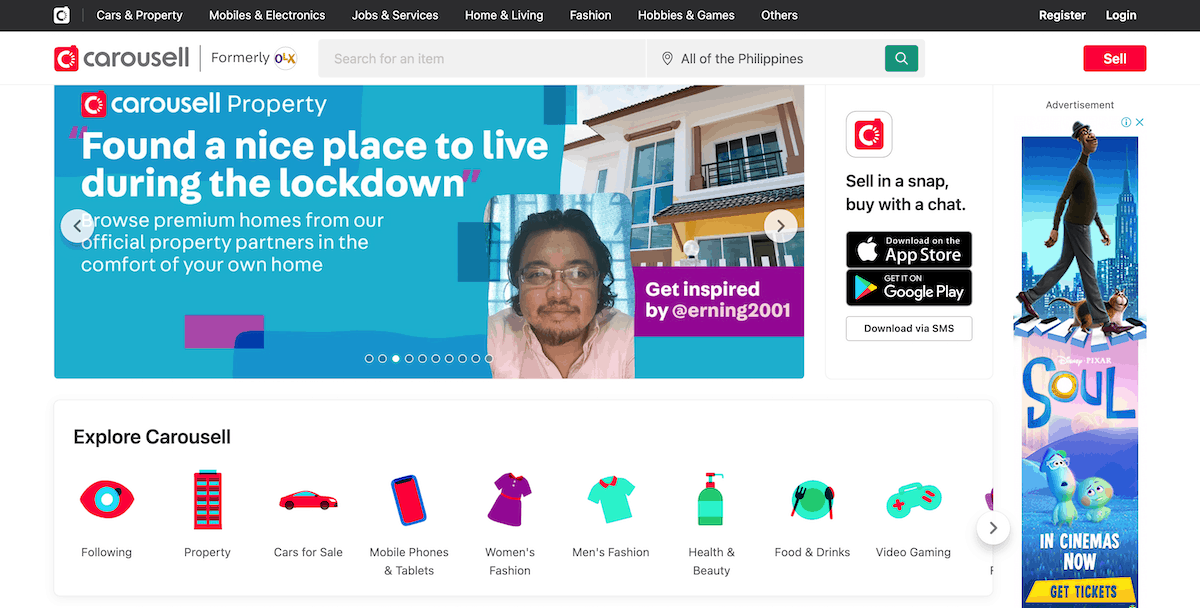Show the next carousel banner slide

click(x=781, y=225)
